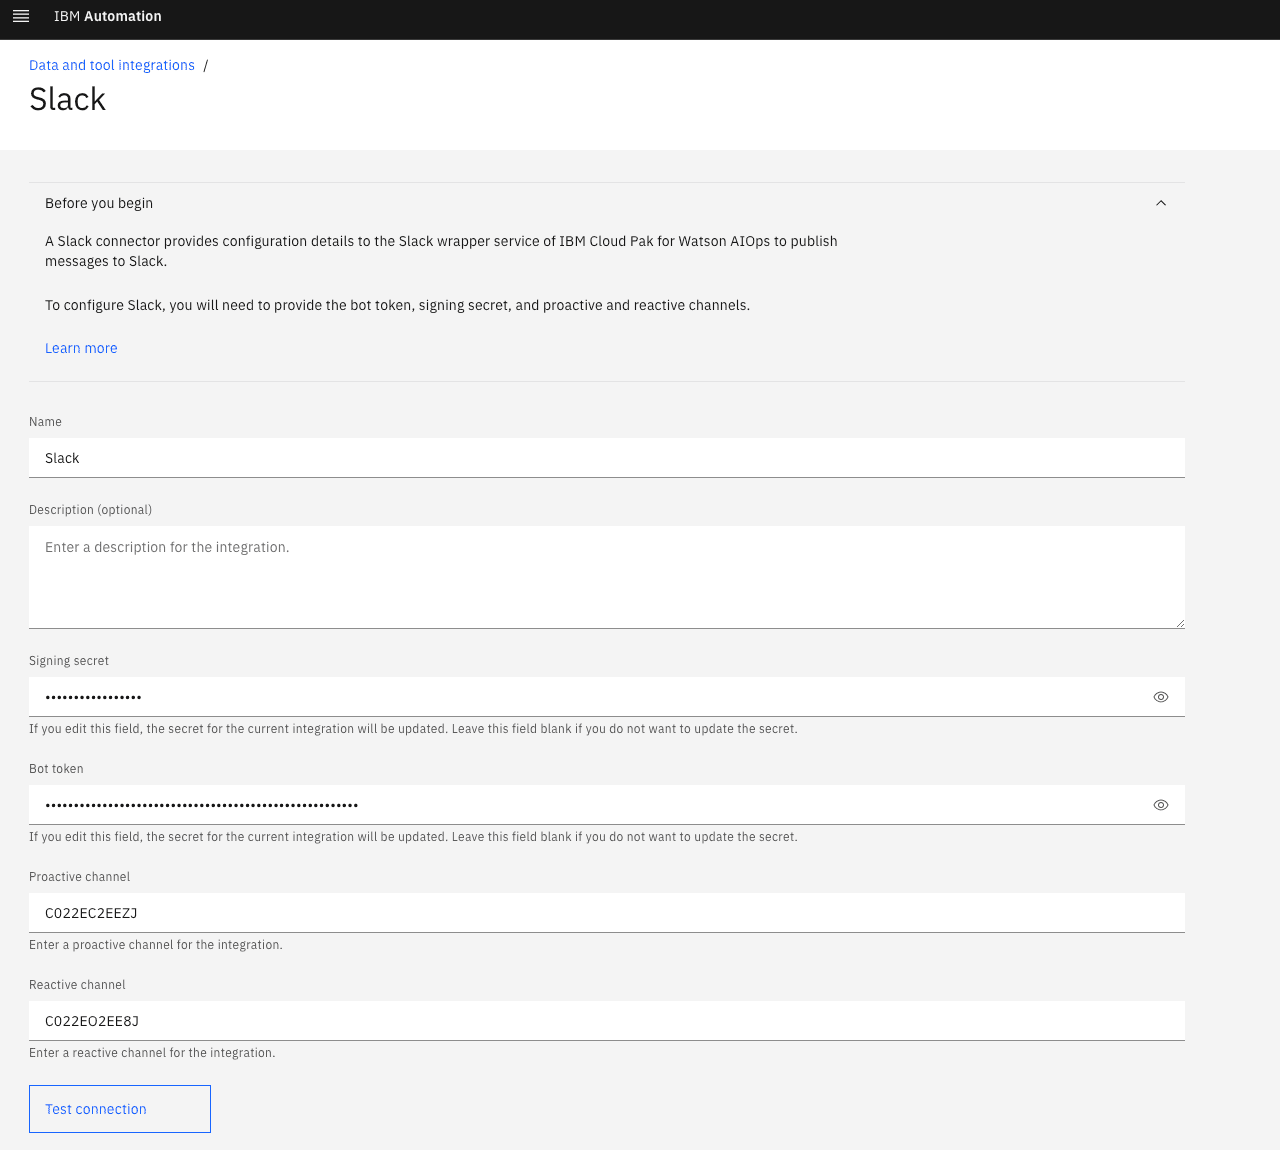
Task: Open the Learn more link
Action: point(81,348)
